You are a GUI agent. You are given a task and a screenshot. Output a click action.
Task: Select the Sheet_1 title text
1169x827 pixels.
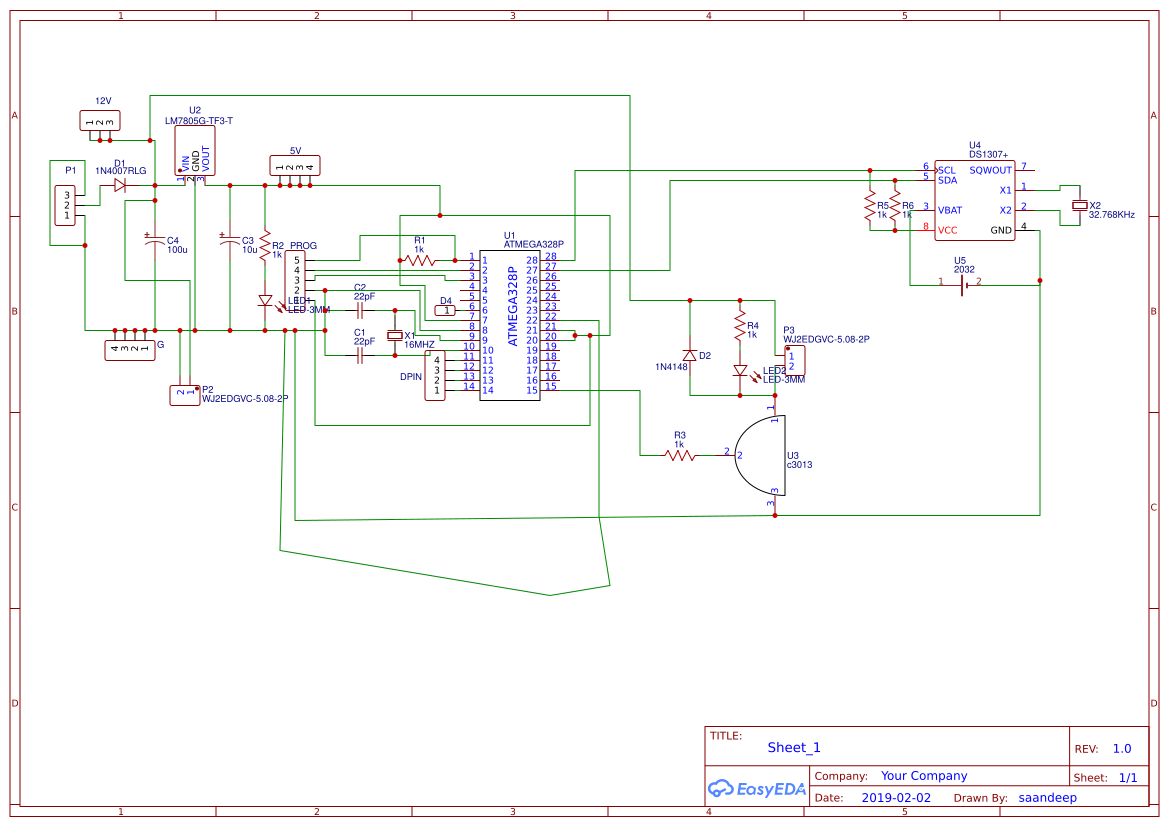click(792, 747)
